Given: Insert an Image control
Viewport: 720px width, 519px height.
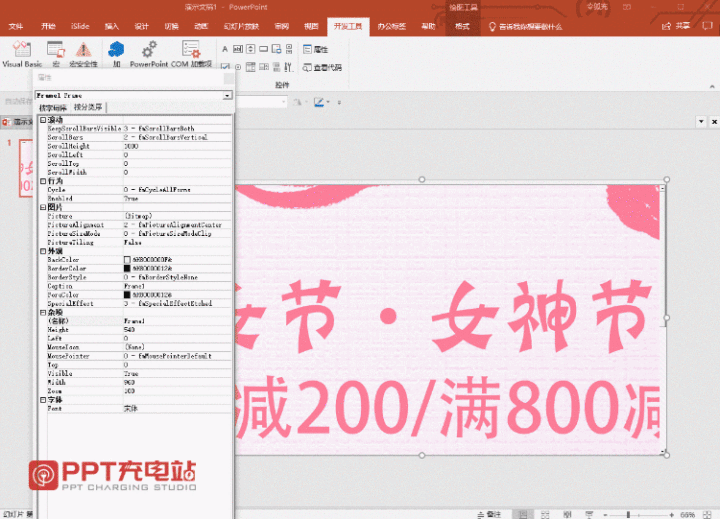Looking at the screenshot, I should tap(276, 49).
